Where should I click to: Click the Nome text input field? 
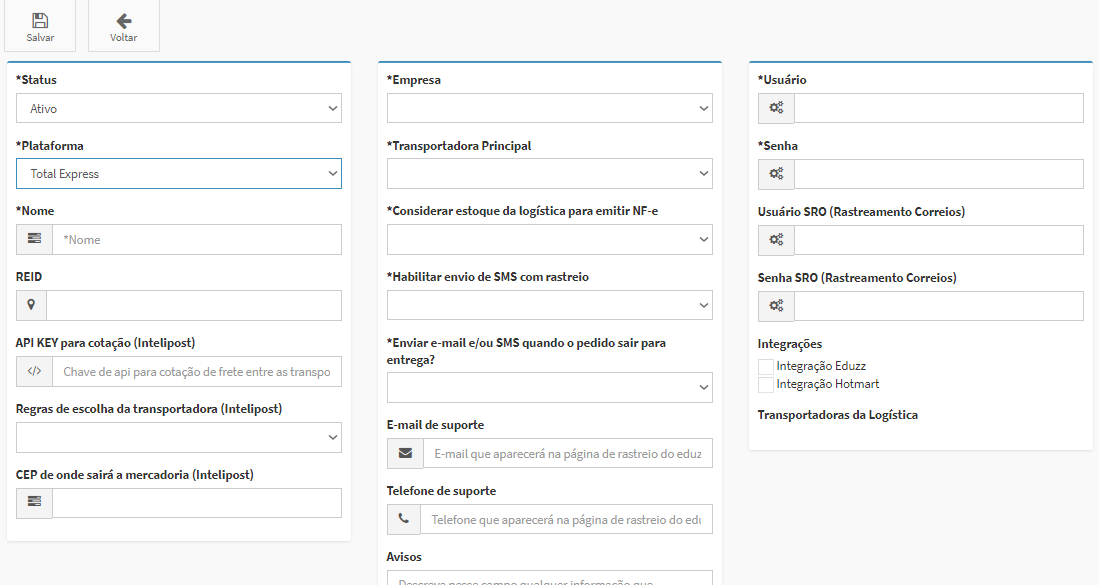[x=197, y=240]
